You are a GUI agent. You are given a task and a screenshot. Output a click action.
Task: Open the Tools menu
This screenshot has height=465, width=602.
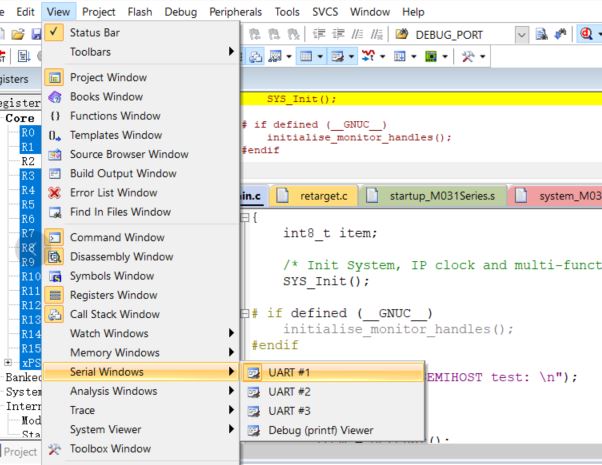point(287,12)
